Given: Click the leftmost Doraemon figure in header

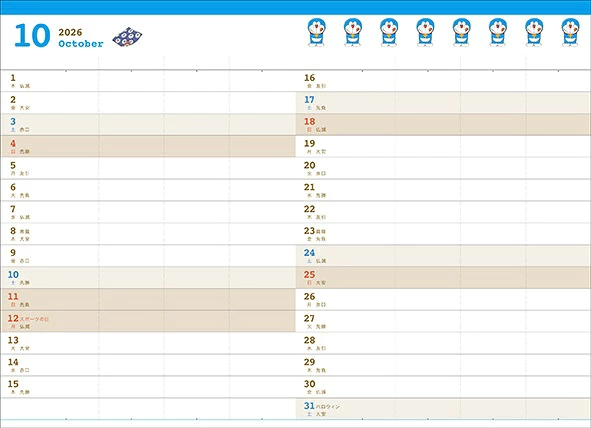Looking at the screenshot, I should coord(317,32).
